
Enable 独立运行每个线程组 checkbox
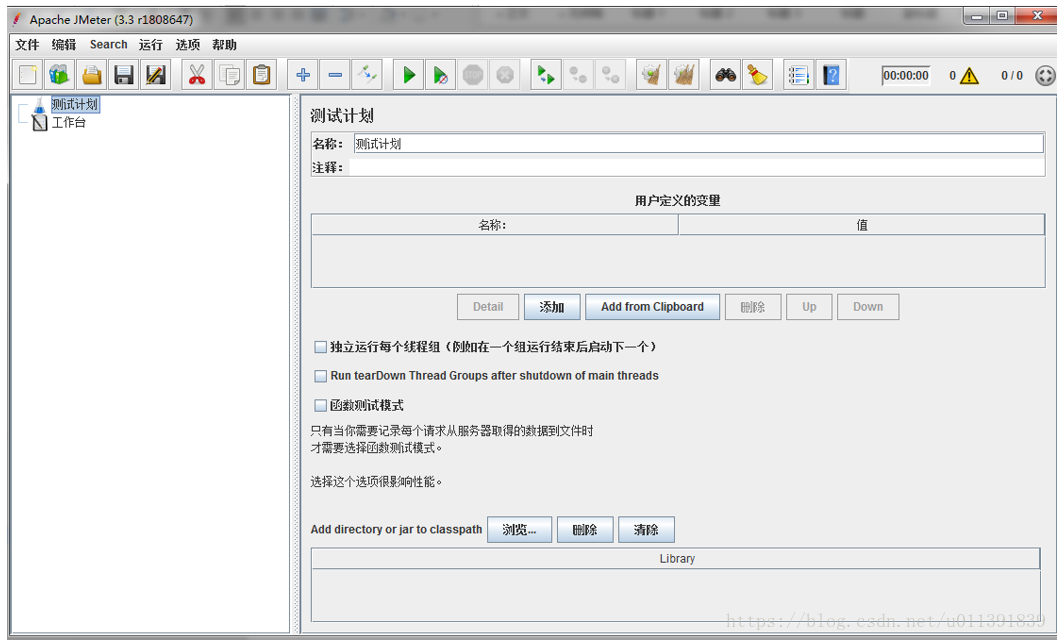pyautogui.click(x=321, y=347)
